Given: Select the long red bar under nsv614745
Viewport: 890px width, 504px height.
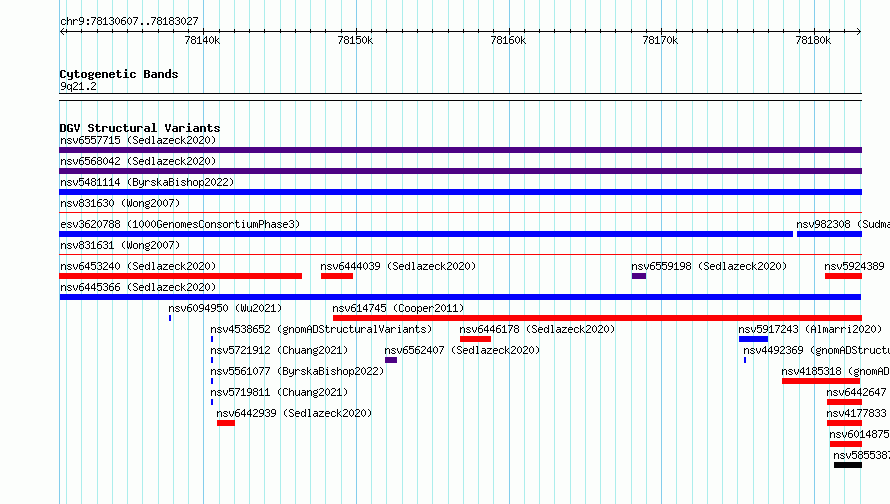Looking at the screenshot, I should [x=597, y=318].
